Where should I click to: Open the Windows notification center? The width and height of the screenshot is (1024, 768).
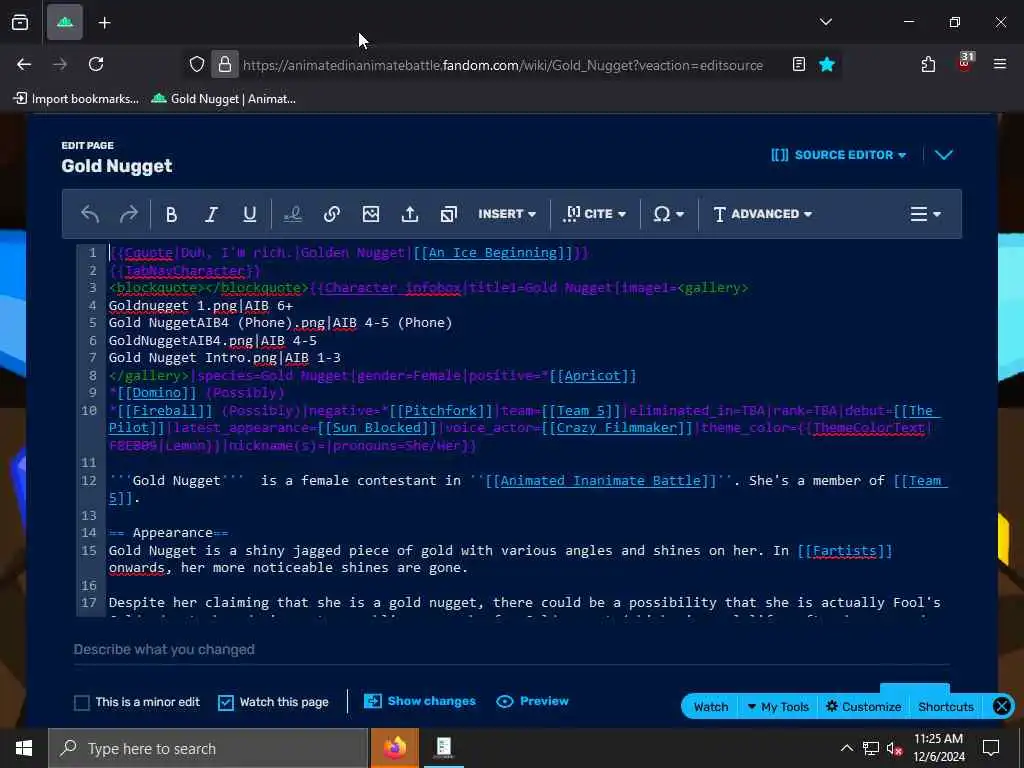tap(991, 748)
